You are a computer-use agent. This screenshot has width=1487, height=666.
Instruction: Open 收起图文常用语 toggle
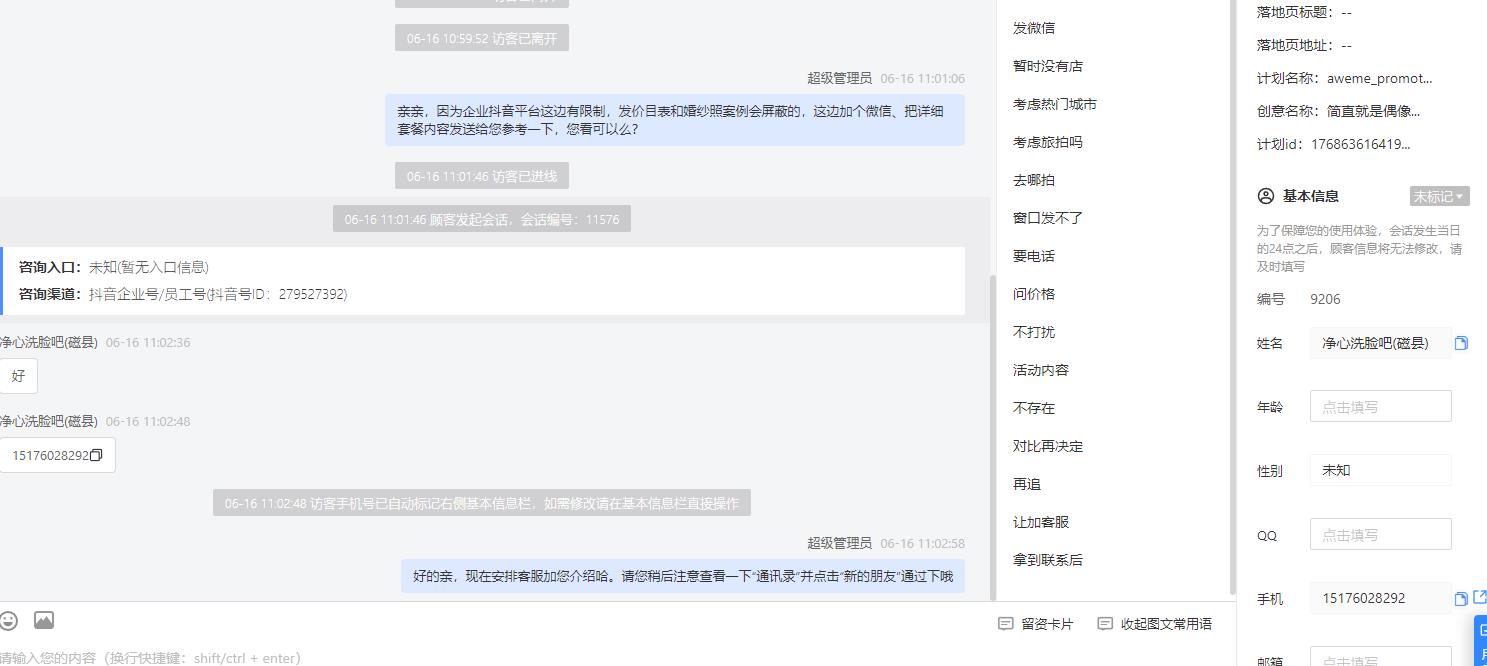[x=1155, y=624]
